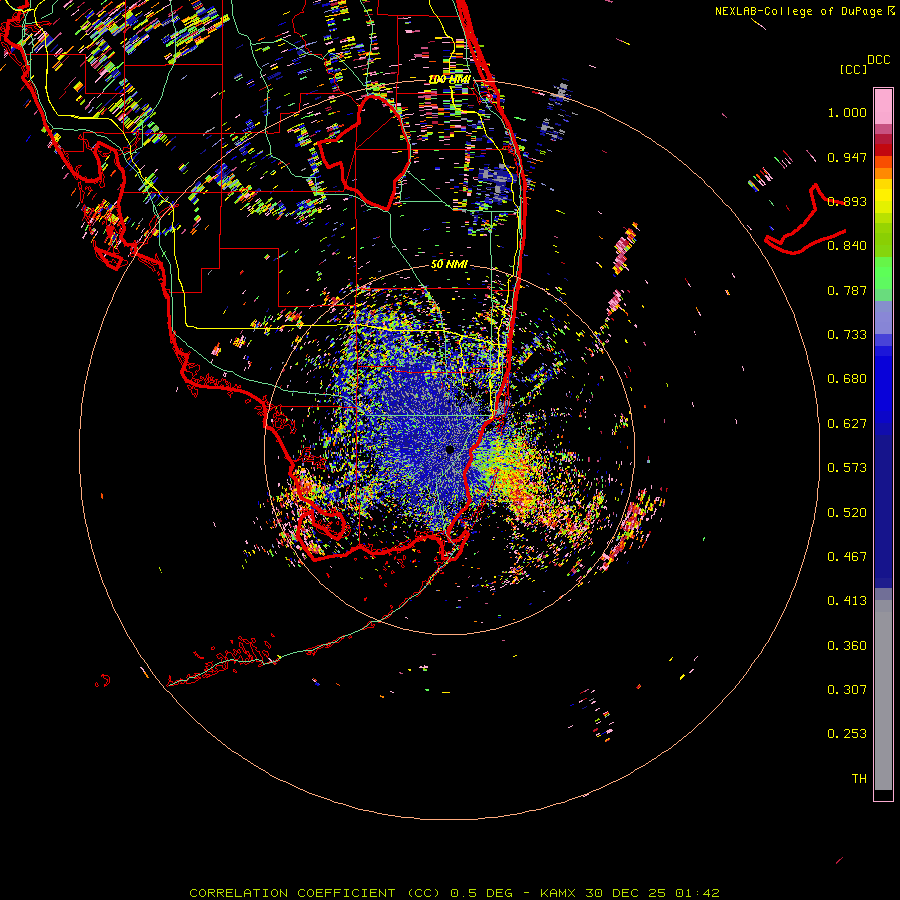This screenshot has width=900, height=900.
Task: Click the 0.893 legend value
Action: pyautogui.click(x=847, y=201)
